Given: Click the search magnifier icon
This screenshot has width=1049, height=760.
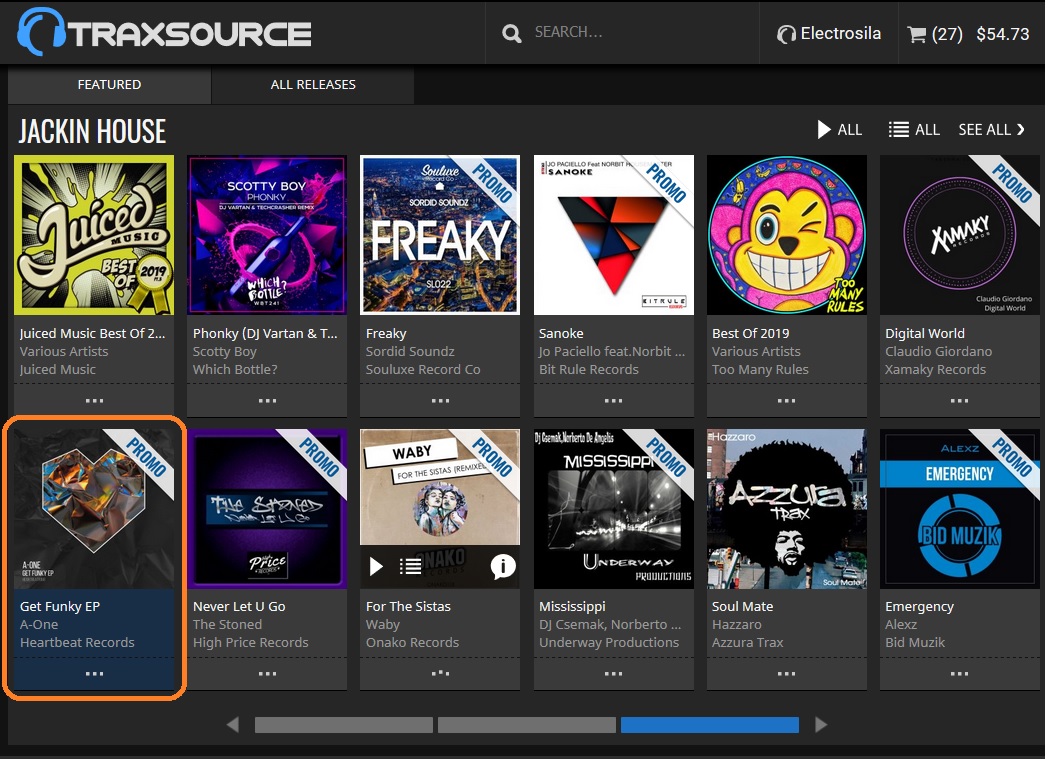Looking at the screenshot, I should pos(511,33).
